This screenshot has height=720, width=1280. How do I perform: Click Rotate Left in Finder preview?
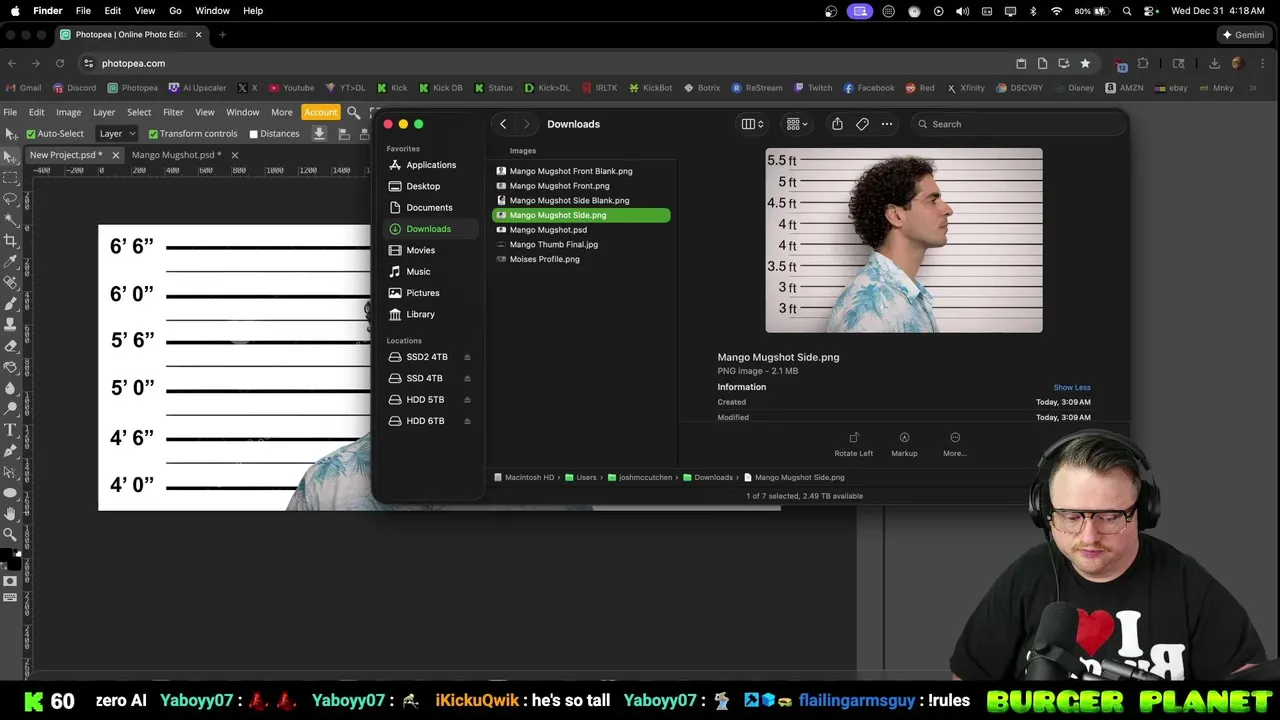853,444
